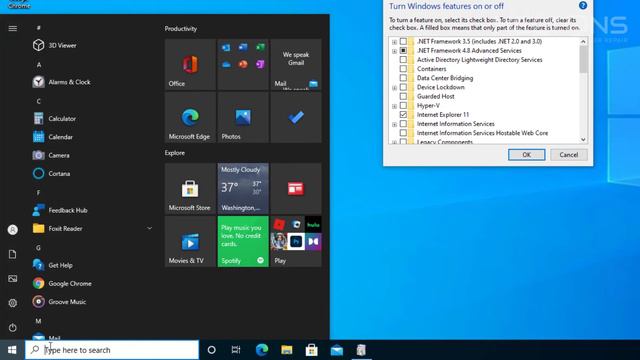Open the Office apps group tile
Image resolution: width=640 pixels, height=360 pixels.
click(243, 64)
